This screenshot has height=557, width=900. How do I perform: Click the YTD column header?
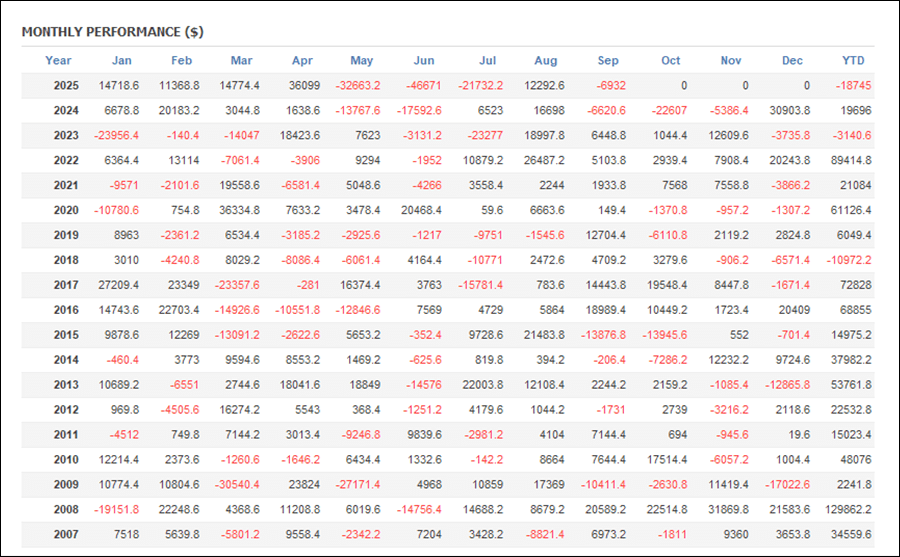(x=853, y=60)
